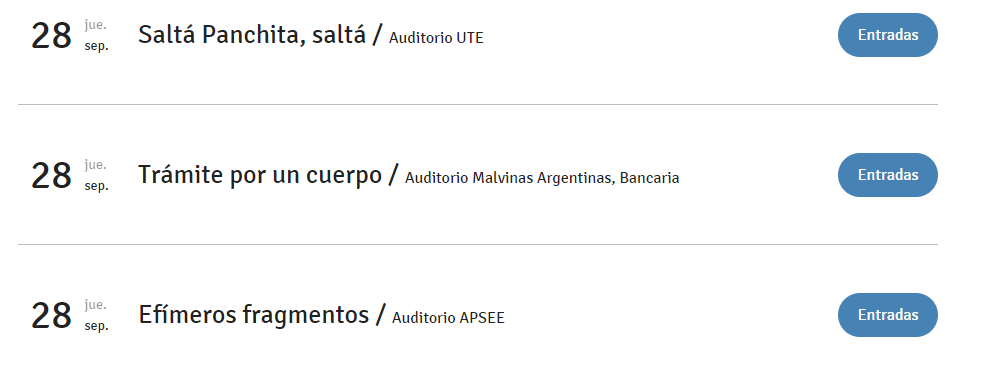Image resolution: width=999 pixels, height=367 pixels.
Task: Click the jue. label in Efímeros fragmentos row
Action: (x=96, y=306)
